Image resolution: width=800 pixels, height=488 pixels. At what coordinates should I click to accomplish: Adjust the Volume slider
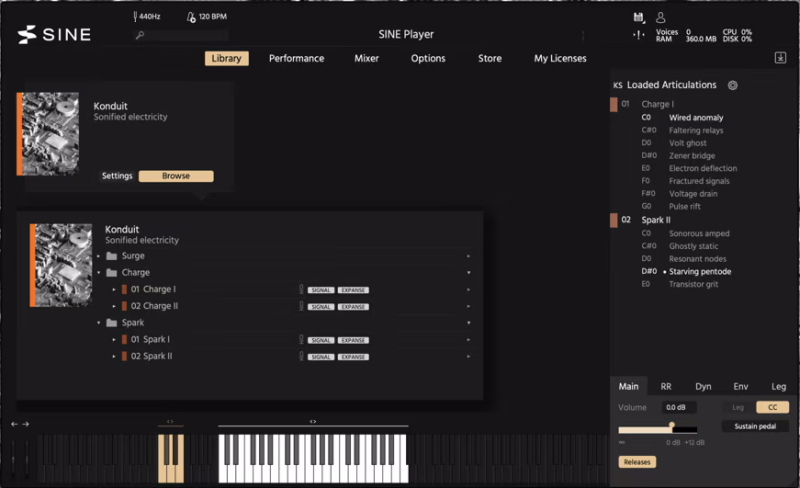(x=658, y=430)
